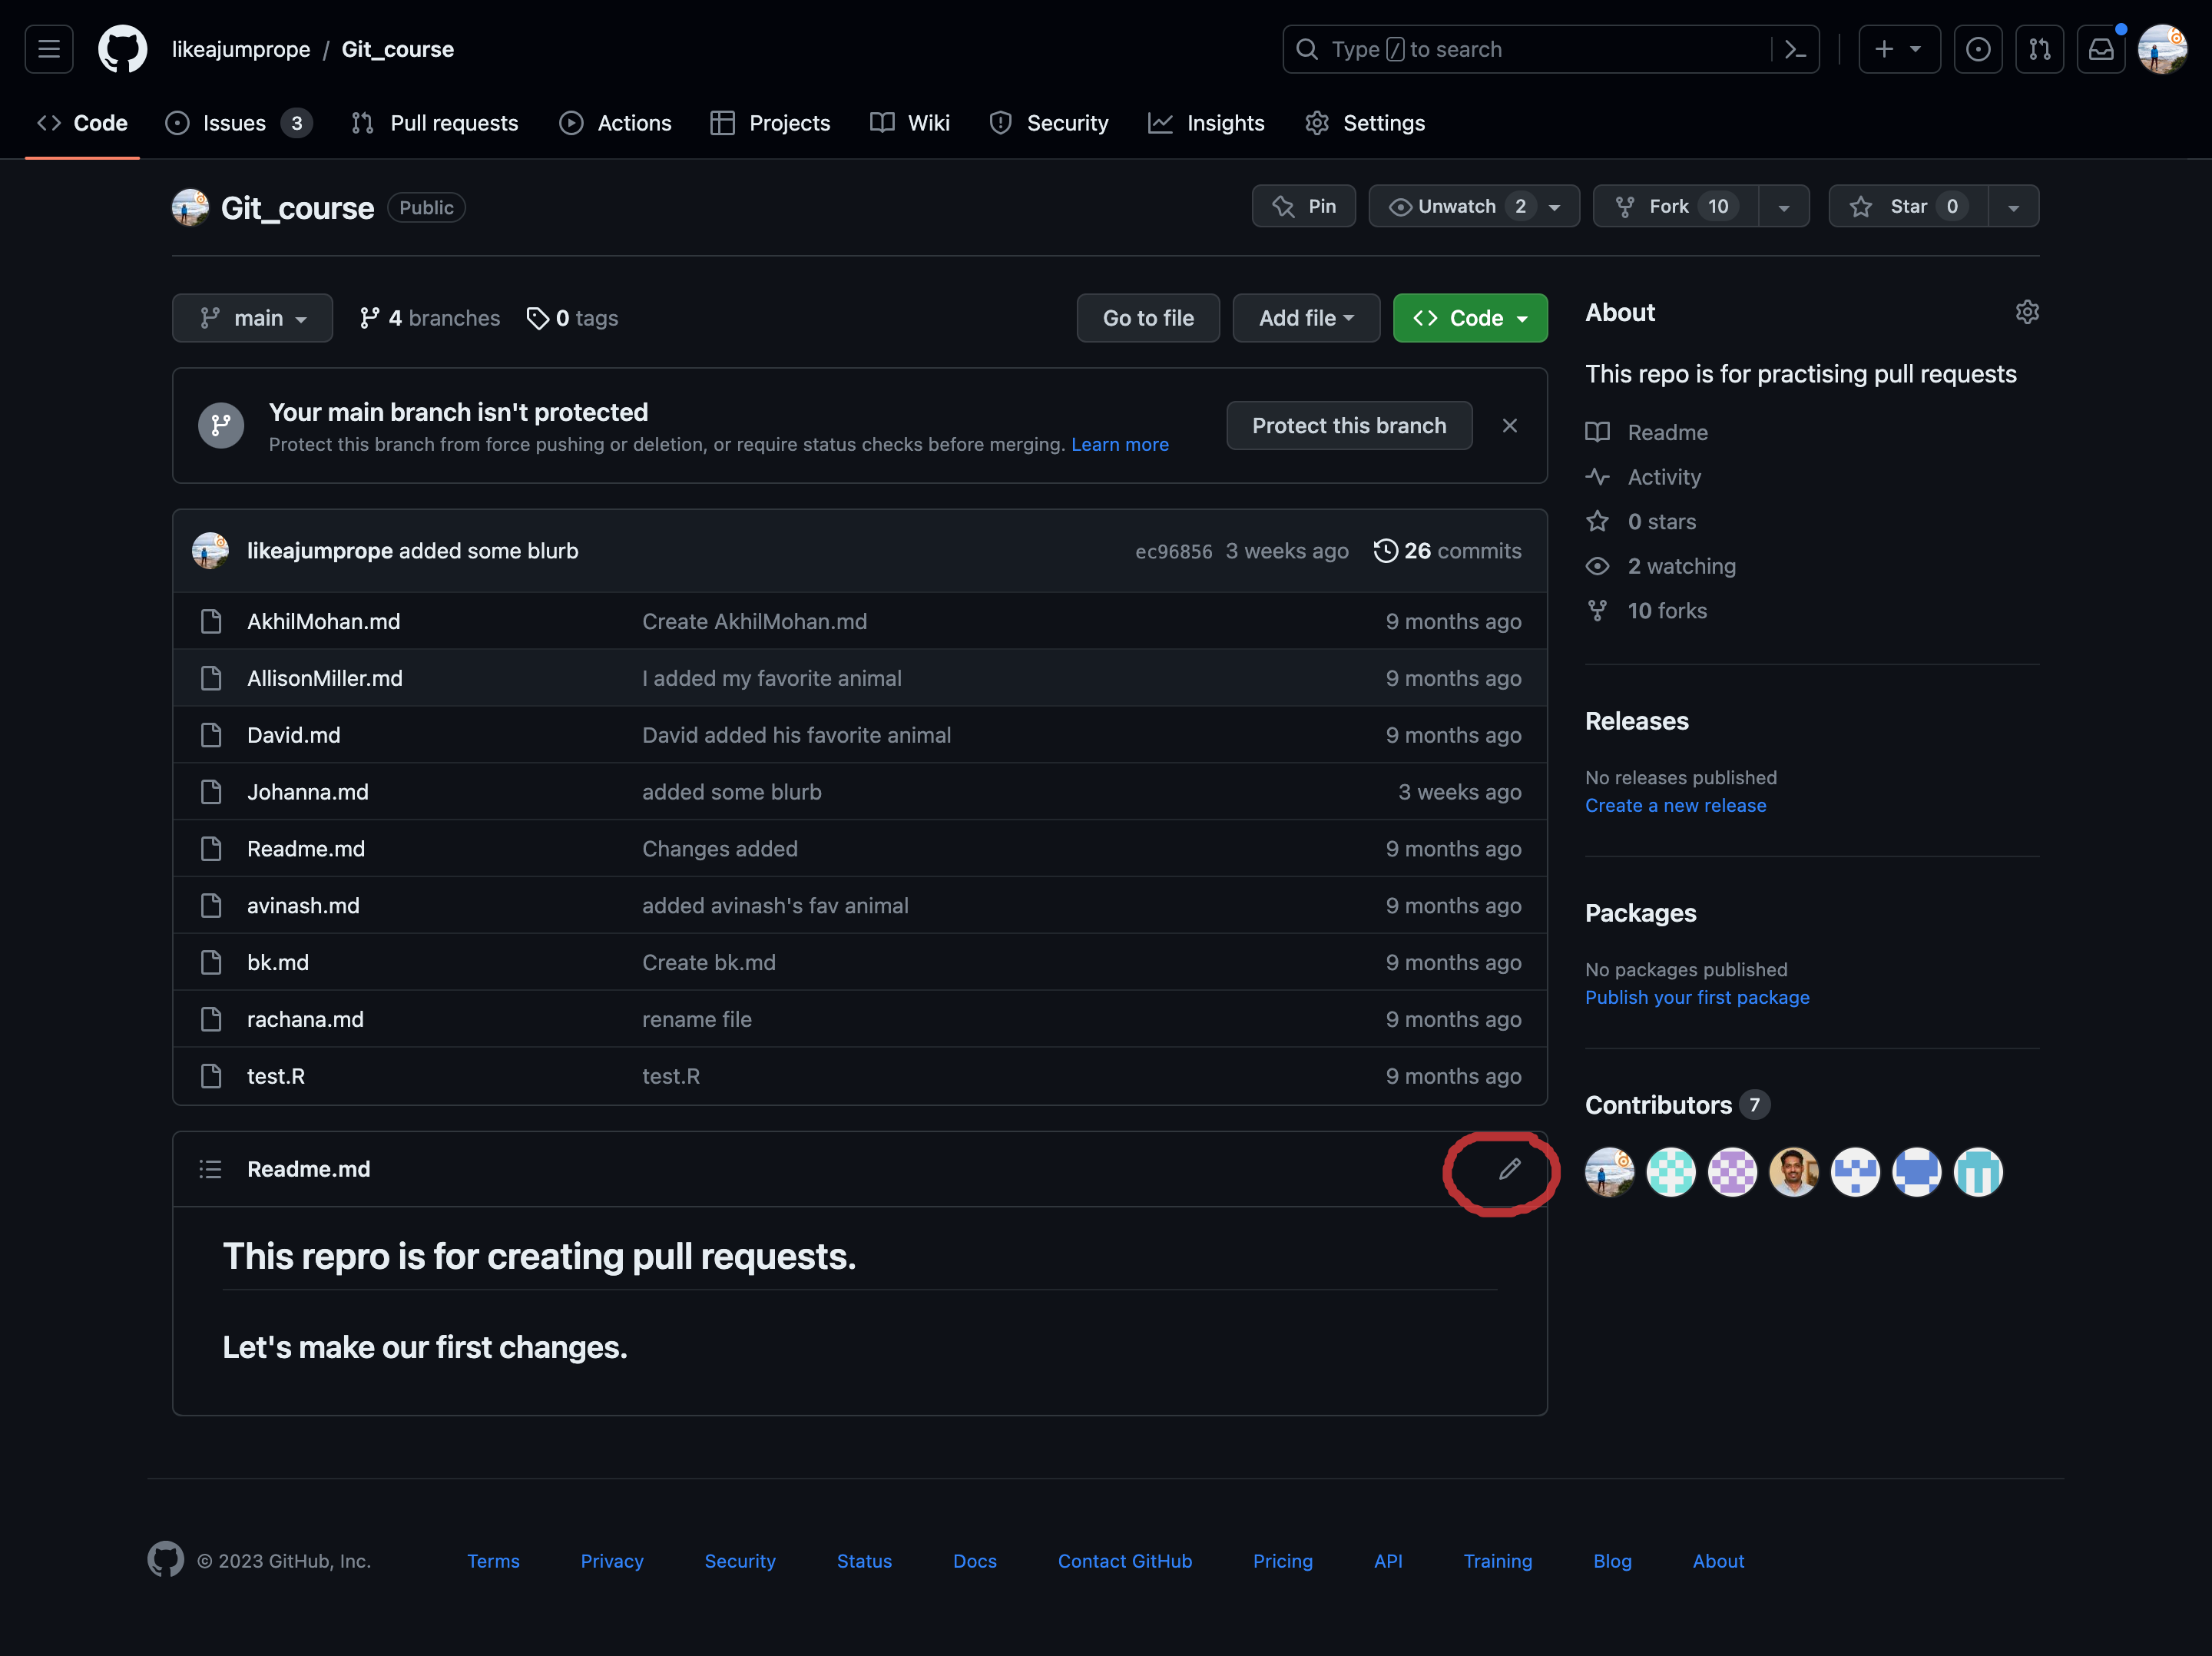Open the Wiki tab
2212x1656 pixels.
[x=910, y=123]
